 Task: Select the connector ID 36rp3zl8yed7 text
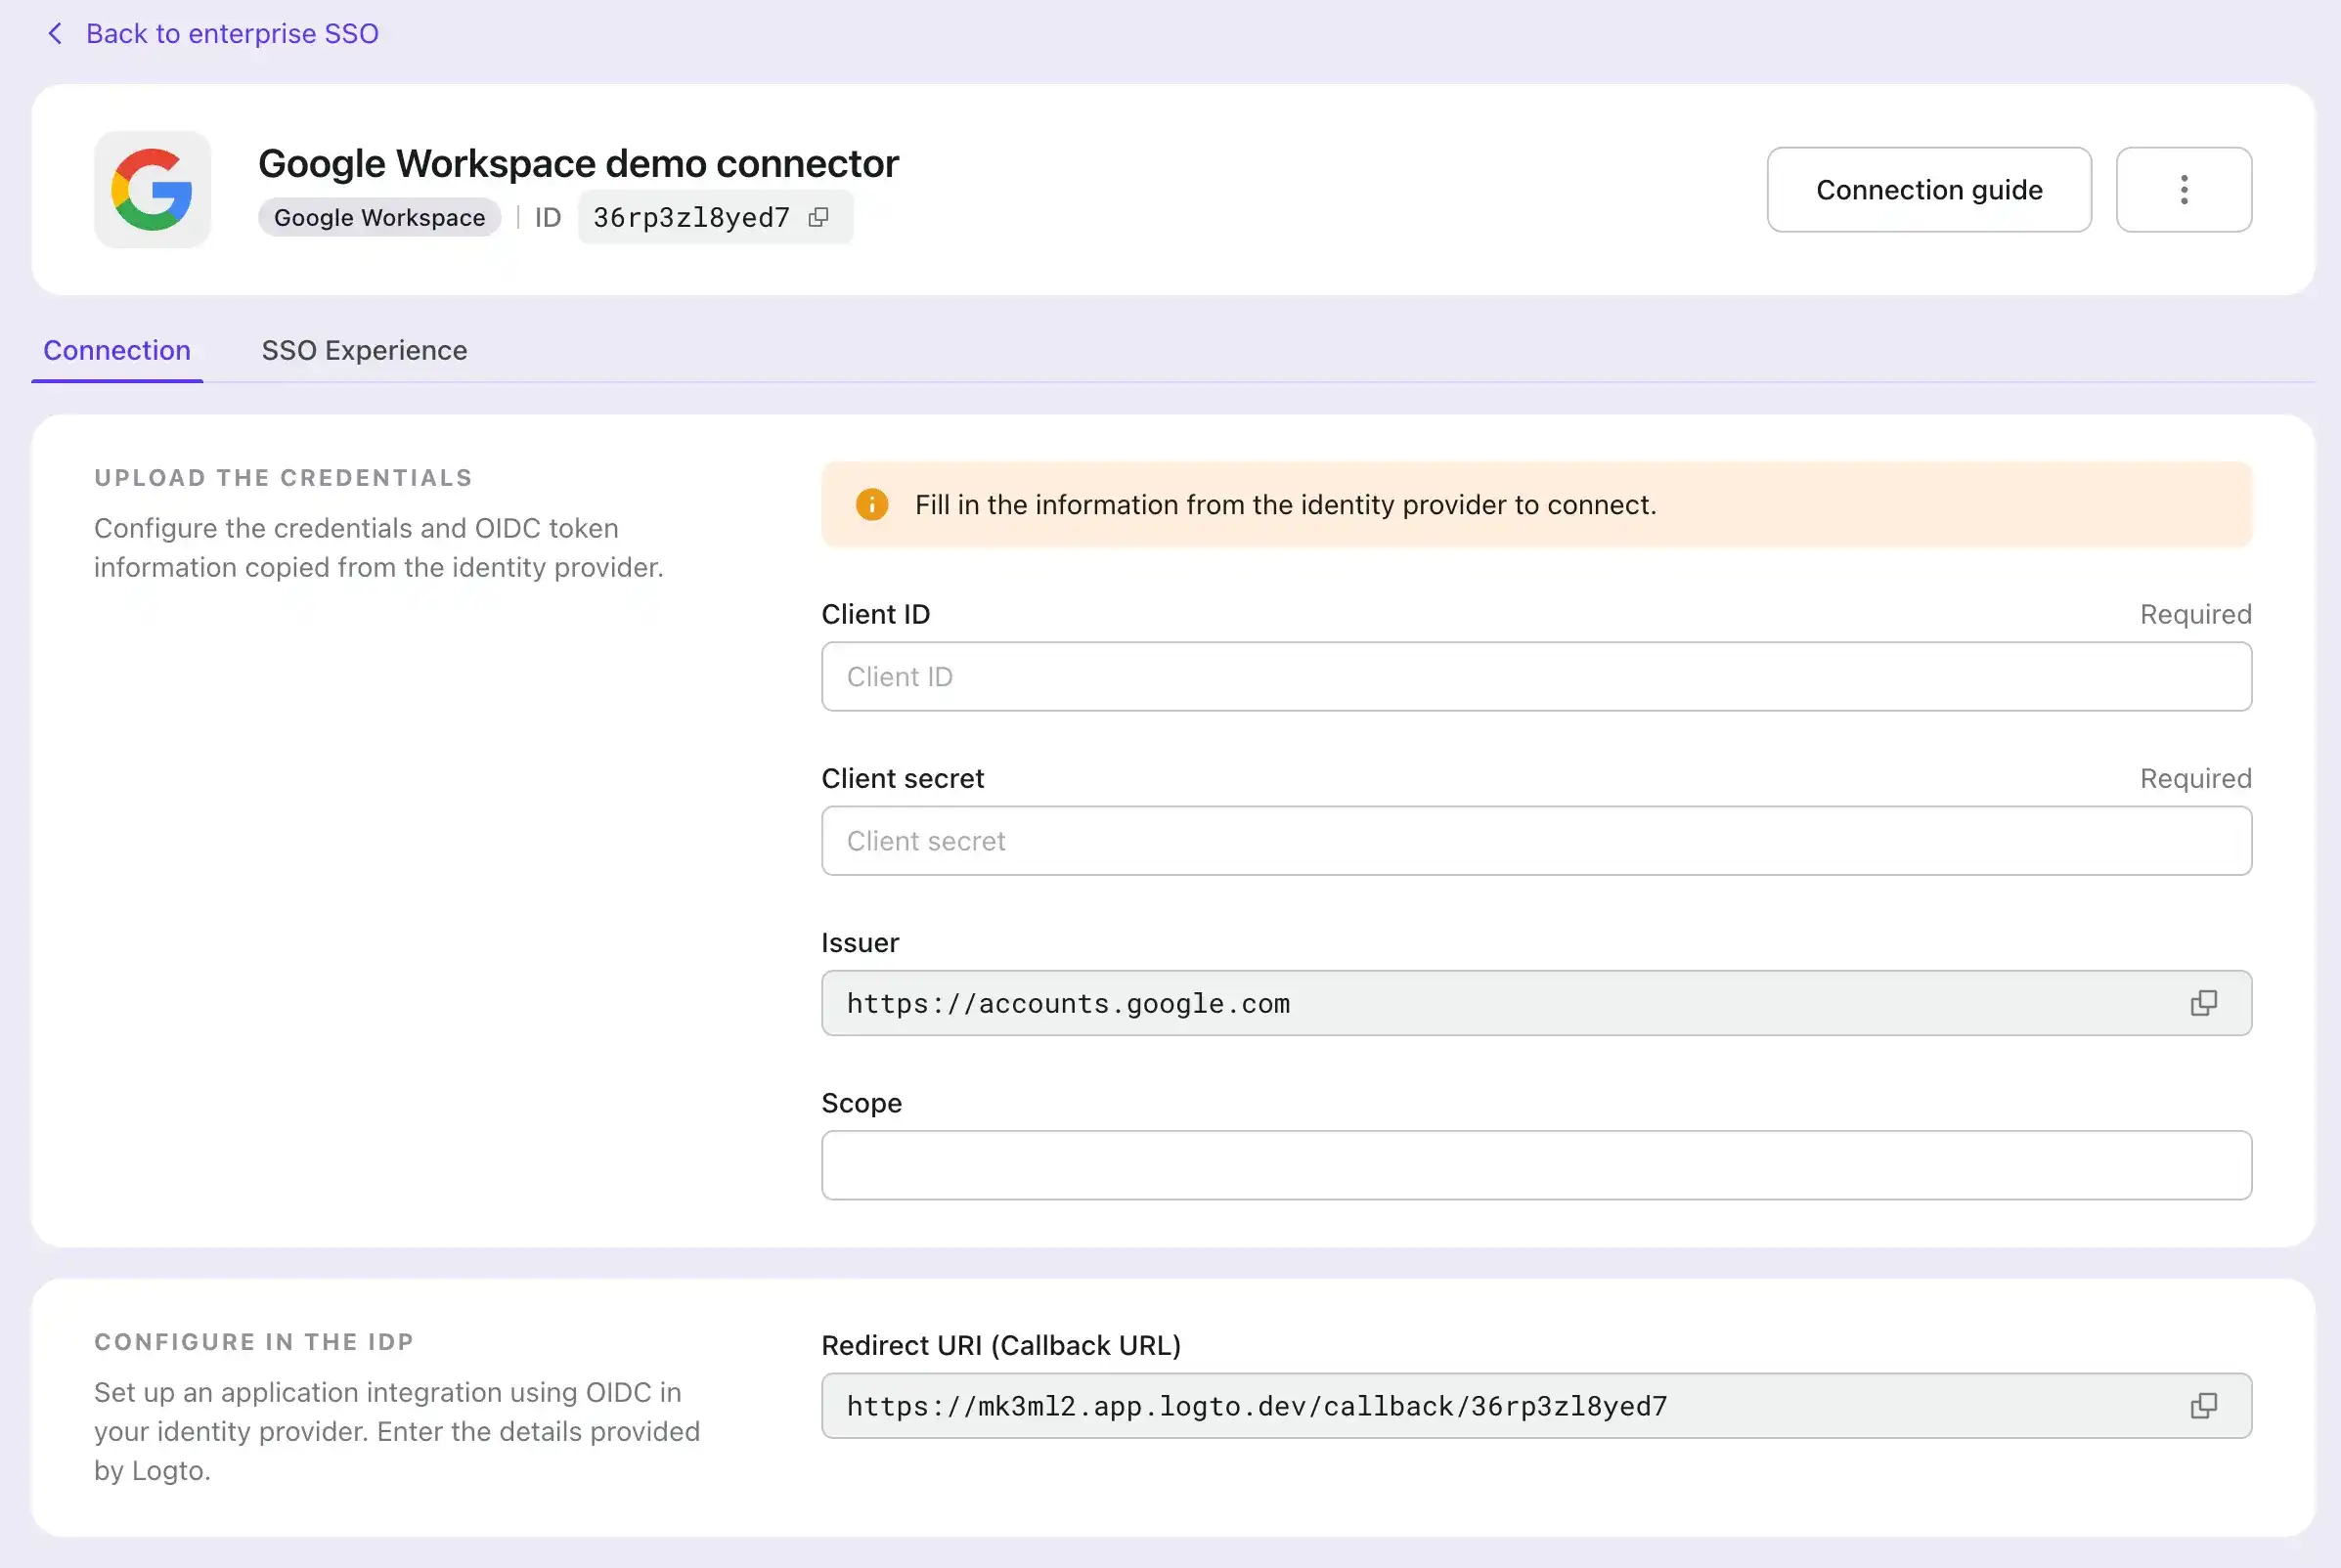[x=691, y=217]
